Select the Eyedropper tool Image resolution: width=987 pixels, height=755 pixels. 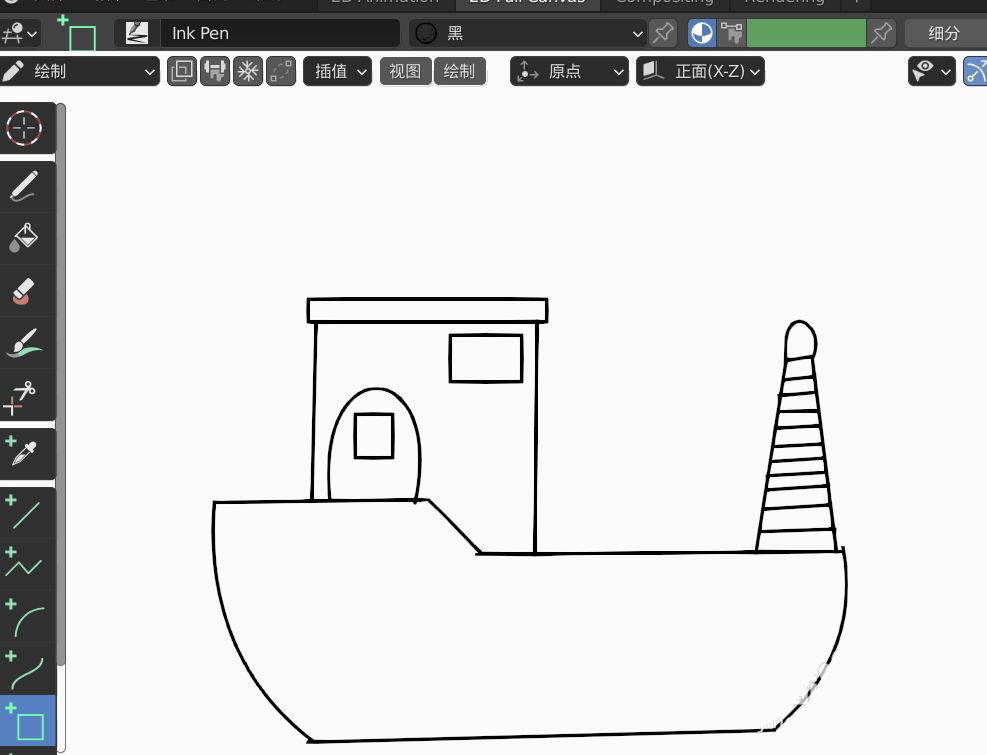click(x=24, y=453)
